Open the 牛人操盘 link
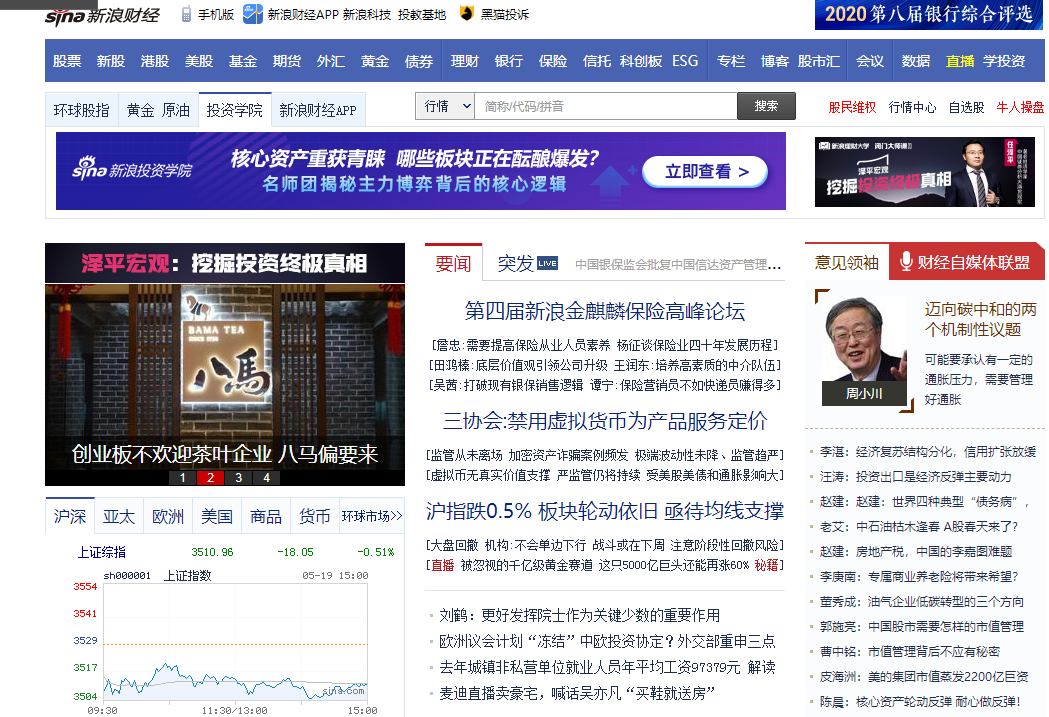The image size is (1049, 717). (1020, 107)
